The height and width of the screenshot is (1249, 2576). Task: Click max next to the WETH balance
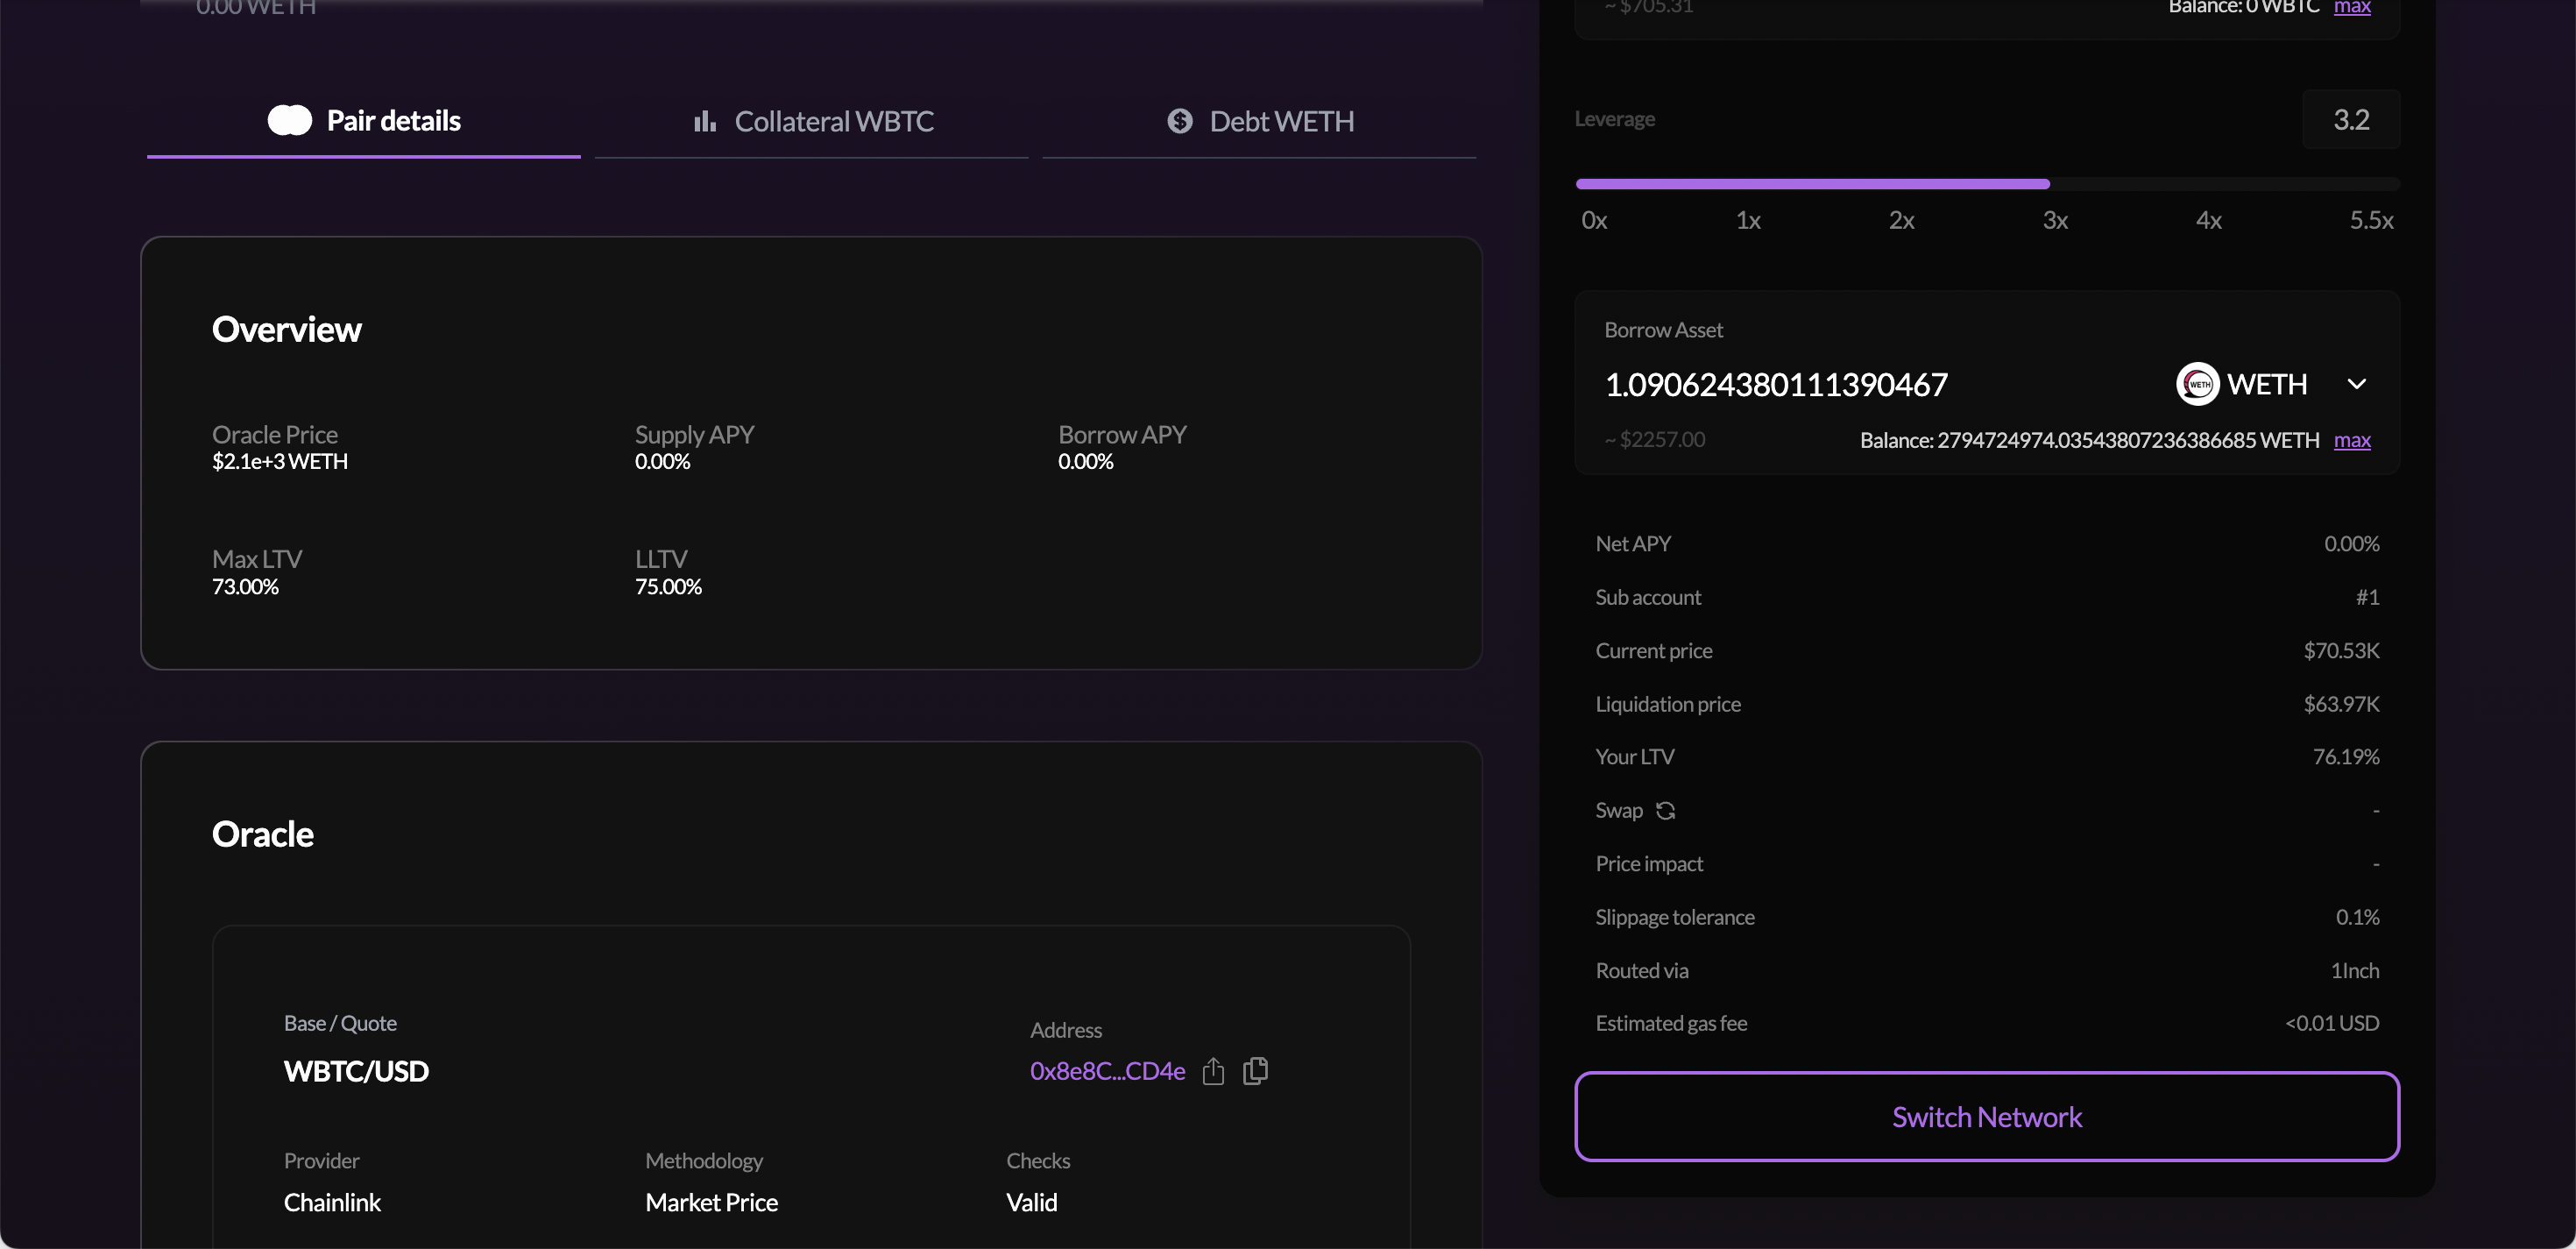tap(2352, 440)
